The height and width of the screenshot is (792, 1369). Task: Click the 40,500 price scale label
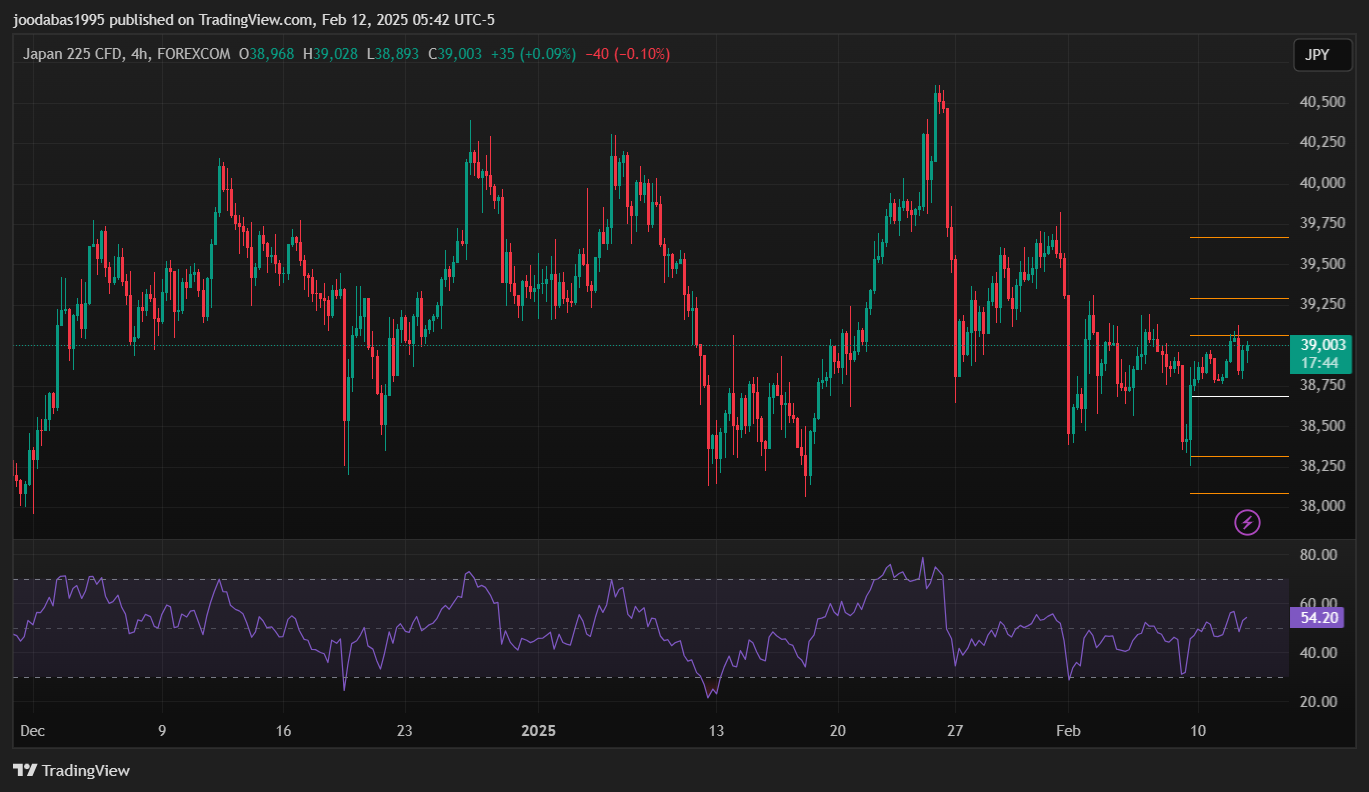pos(1321,102)
